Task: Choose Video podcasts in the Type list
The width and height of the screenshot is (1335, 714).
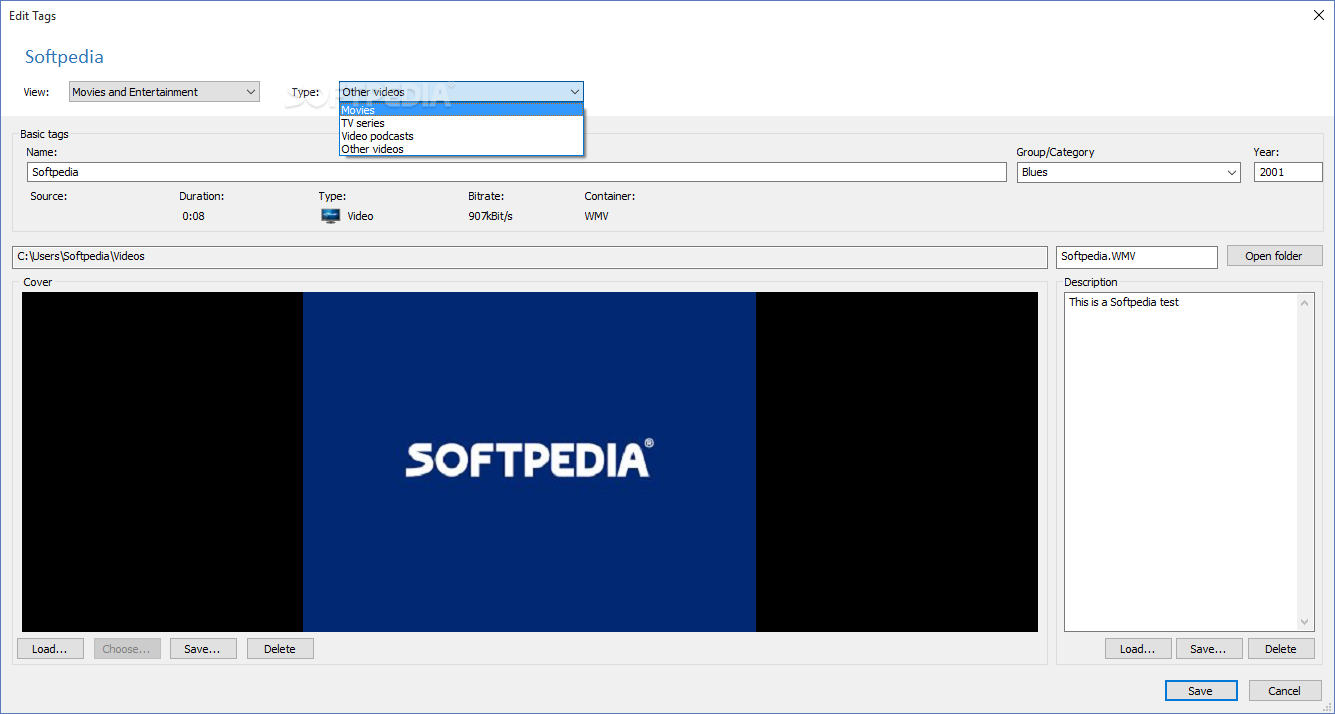Action: [x=461, y=136]
